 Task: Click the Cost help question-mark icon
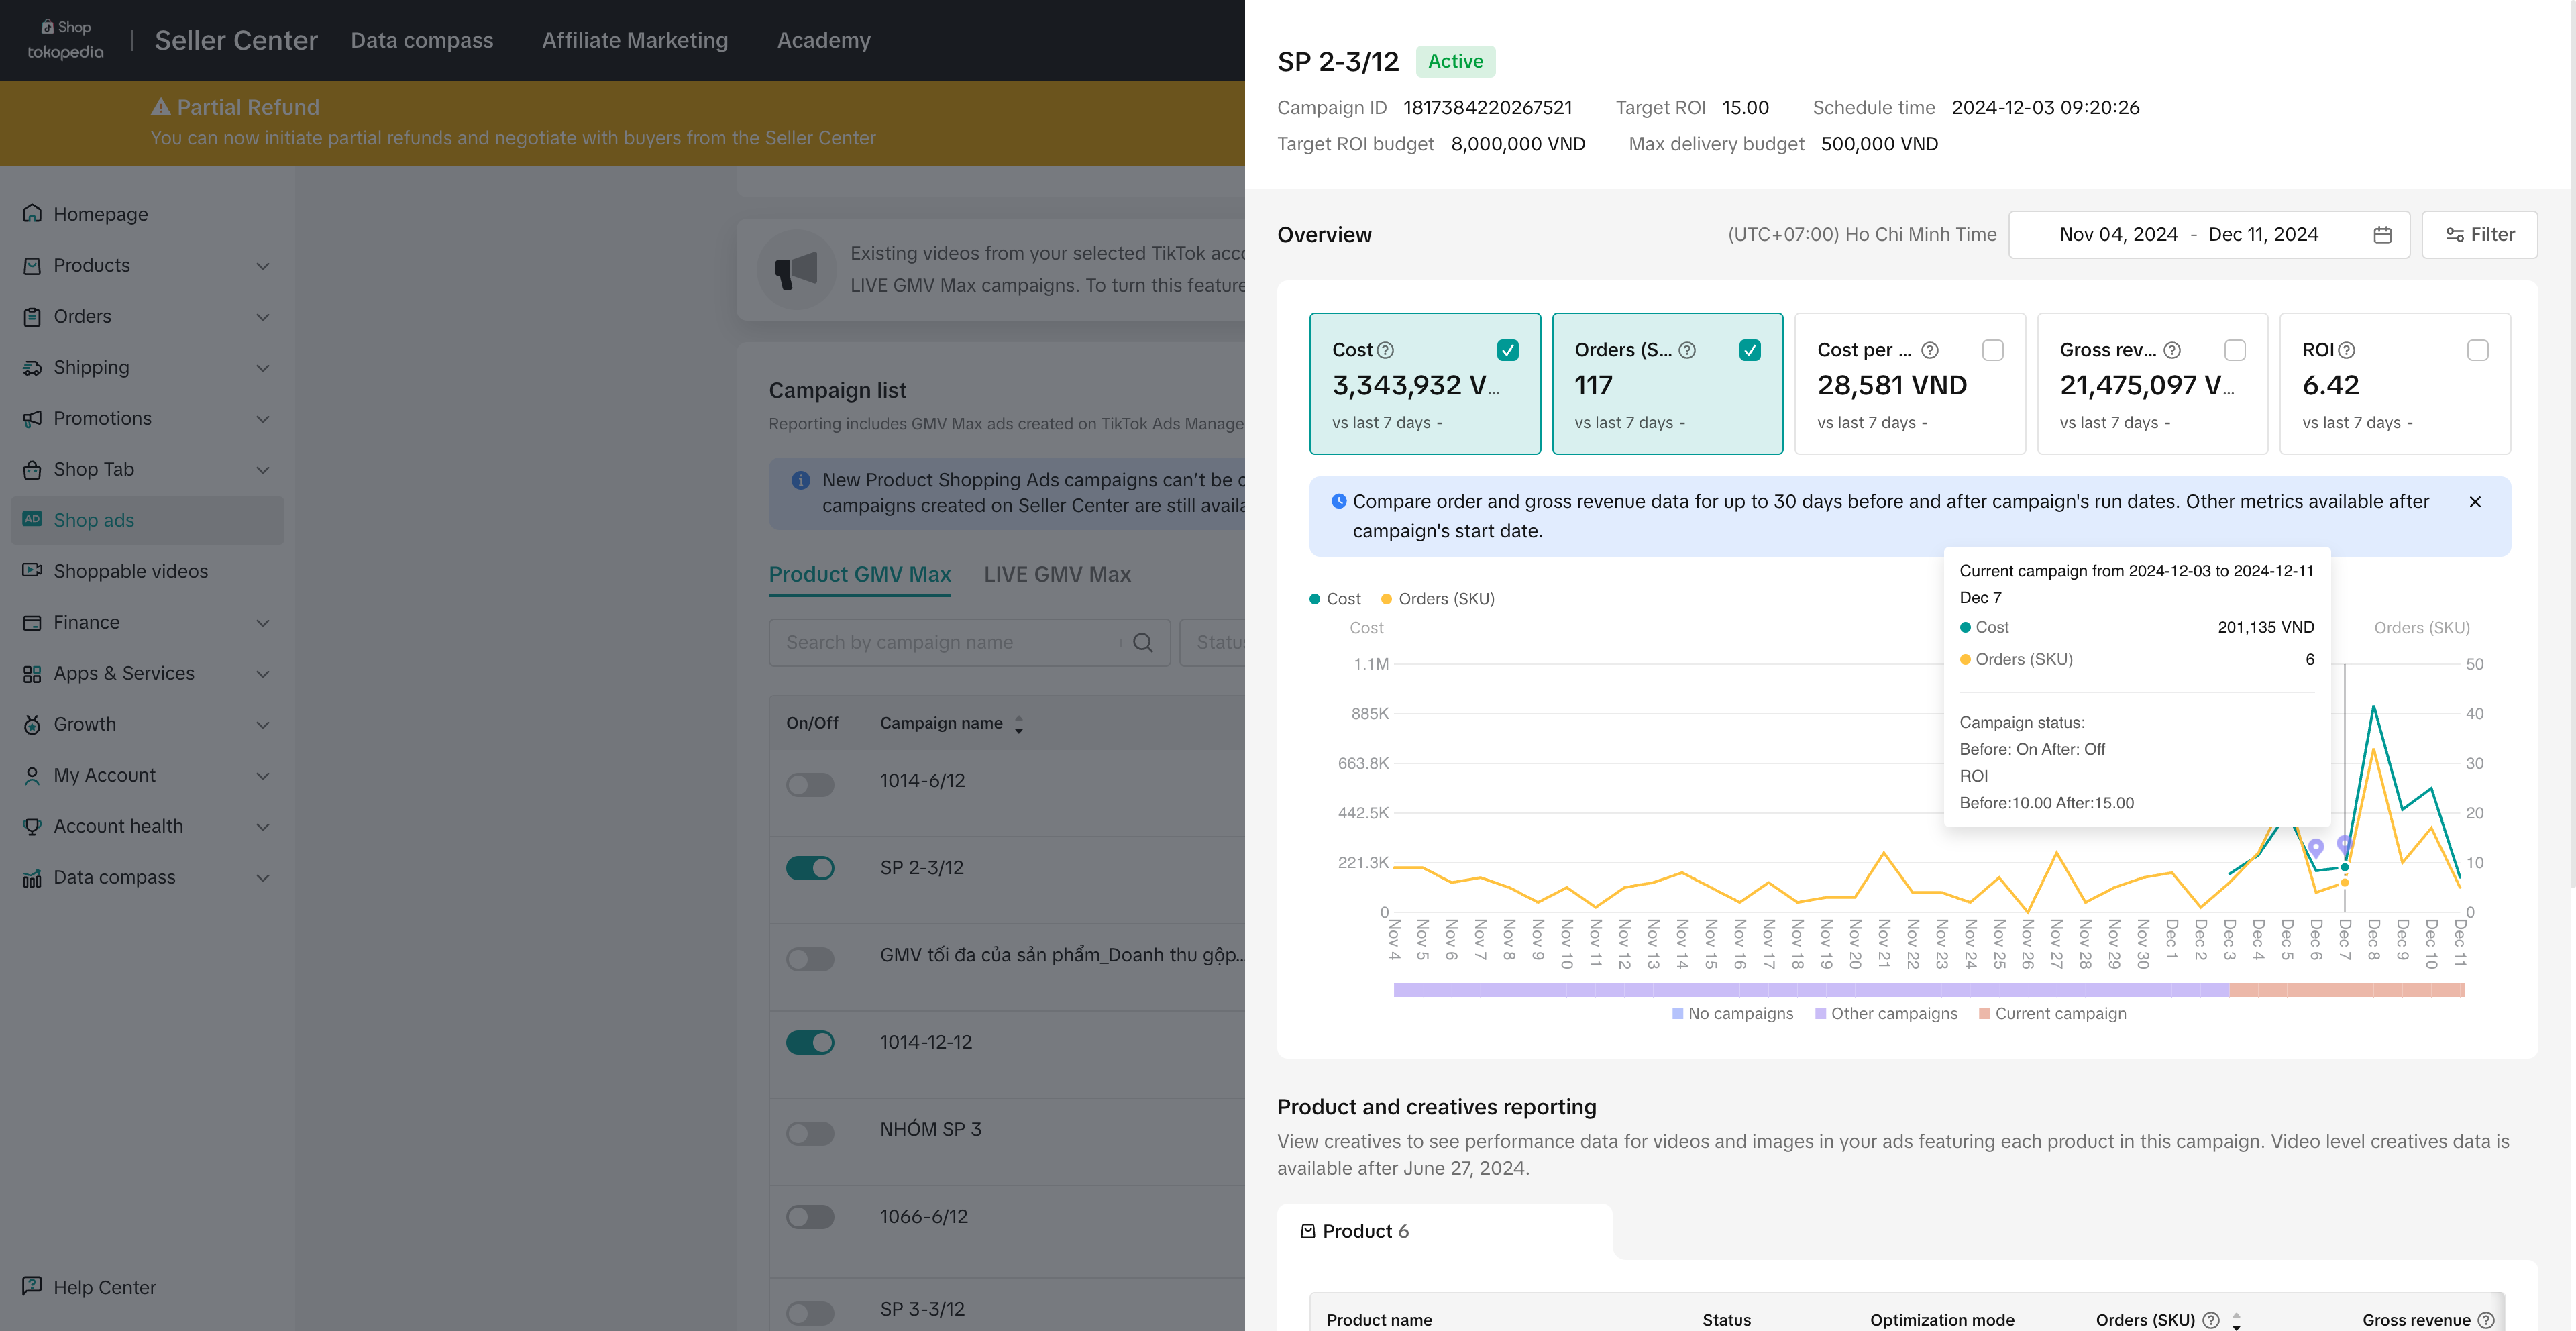pyautogui.click(x=1385, y=350)
